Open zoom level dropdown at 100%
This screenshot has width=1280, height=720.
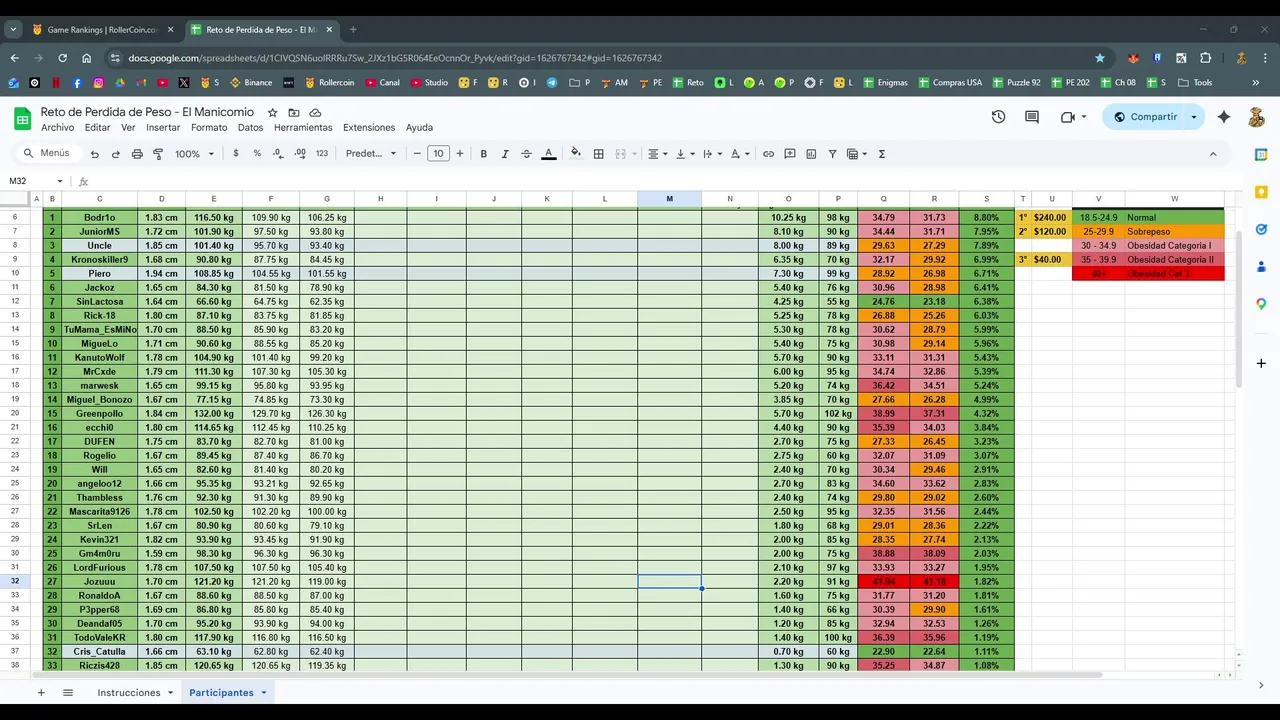coord(195,154)
